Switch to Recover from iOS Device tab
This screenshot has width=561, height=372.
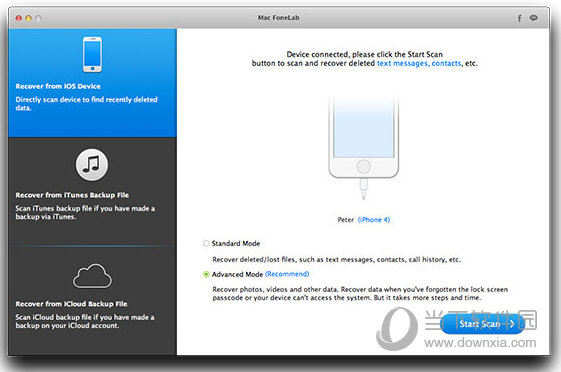[93, 83]
